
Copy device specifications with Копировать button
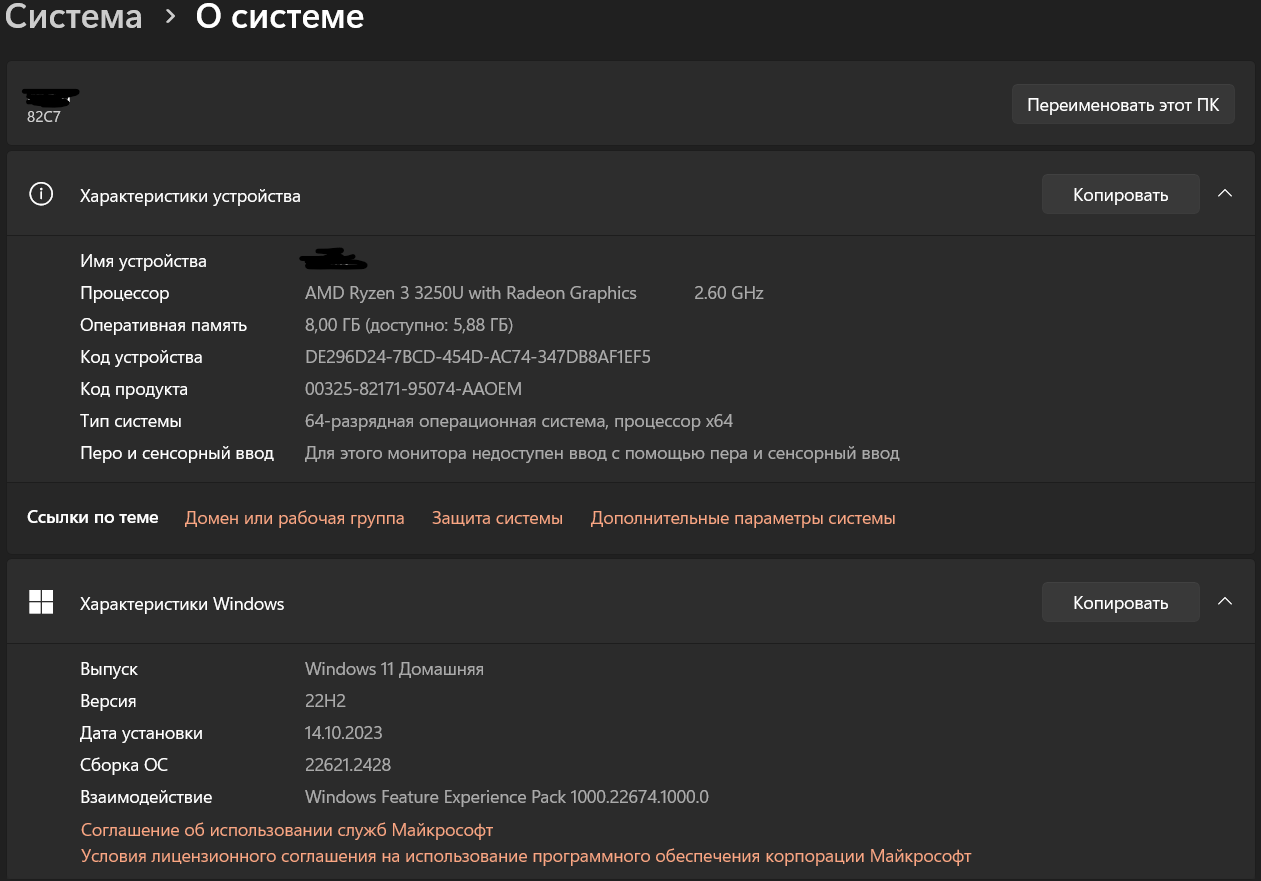click(1120, 194)
